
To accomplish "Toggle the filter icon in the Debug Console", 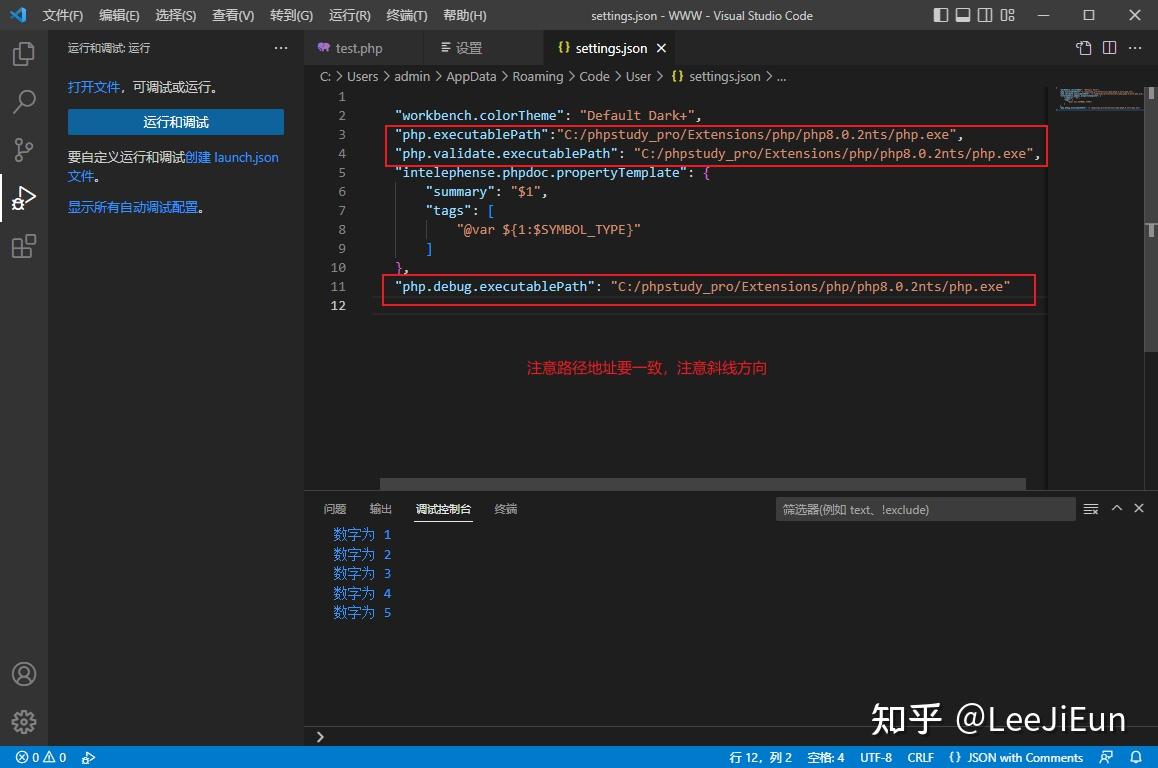I will pyautogui.click(x=1090, y=508).
